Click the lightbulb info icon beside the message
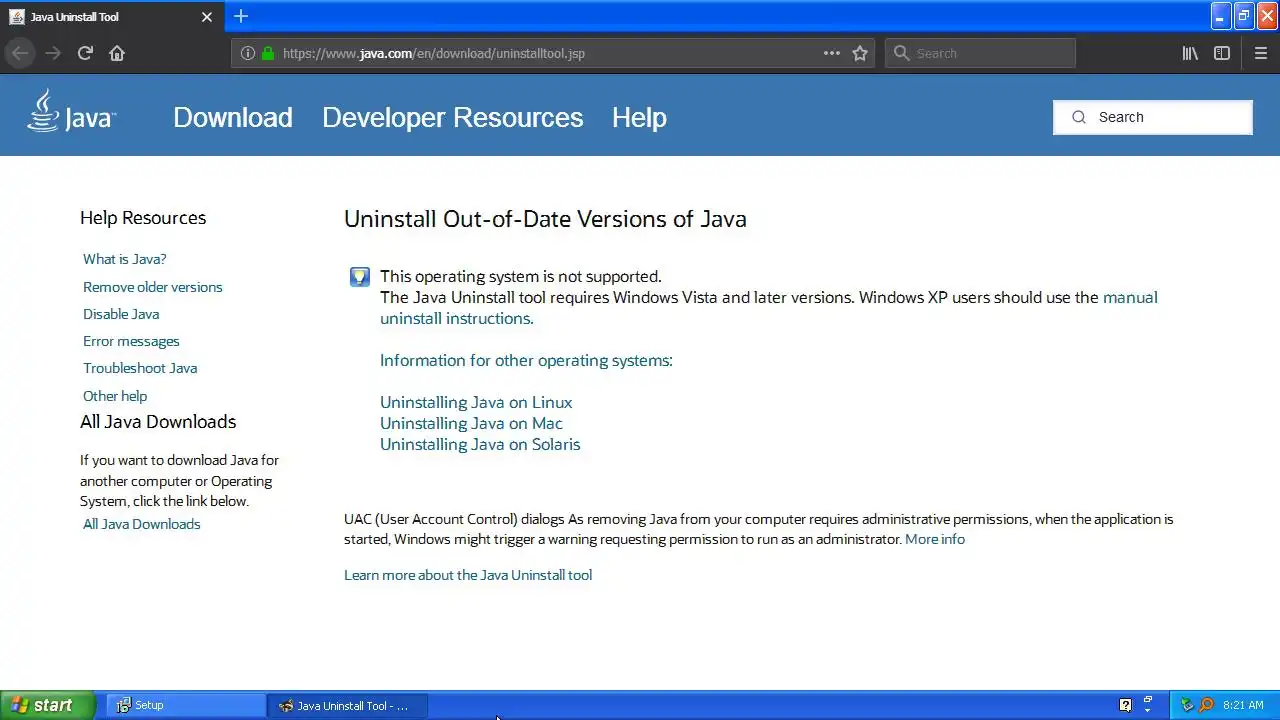This screenshot has width=1280, height=720. [x=360, y=277]
